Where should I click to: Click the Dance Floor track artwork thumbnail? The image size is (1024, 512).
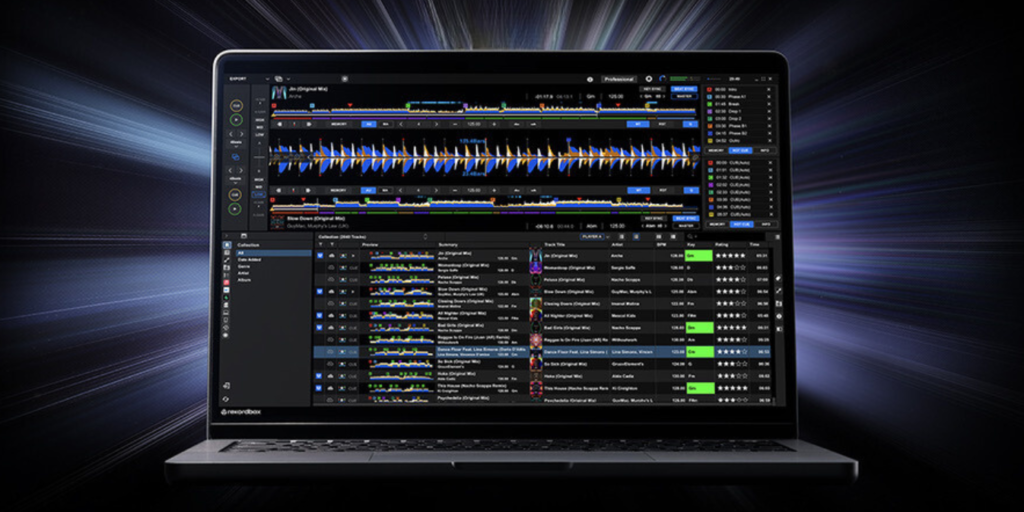coord(536,351)
